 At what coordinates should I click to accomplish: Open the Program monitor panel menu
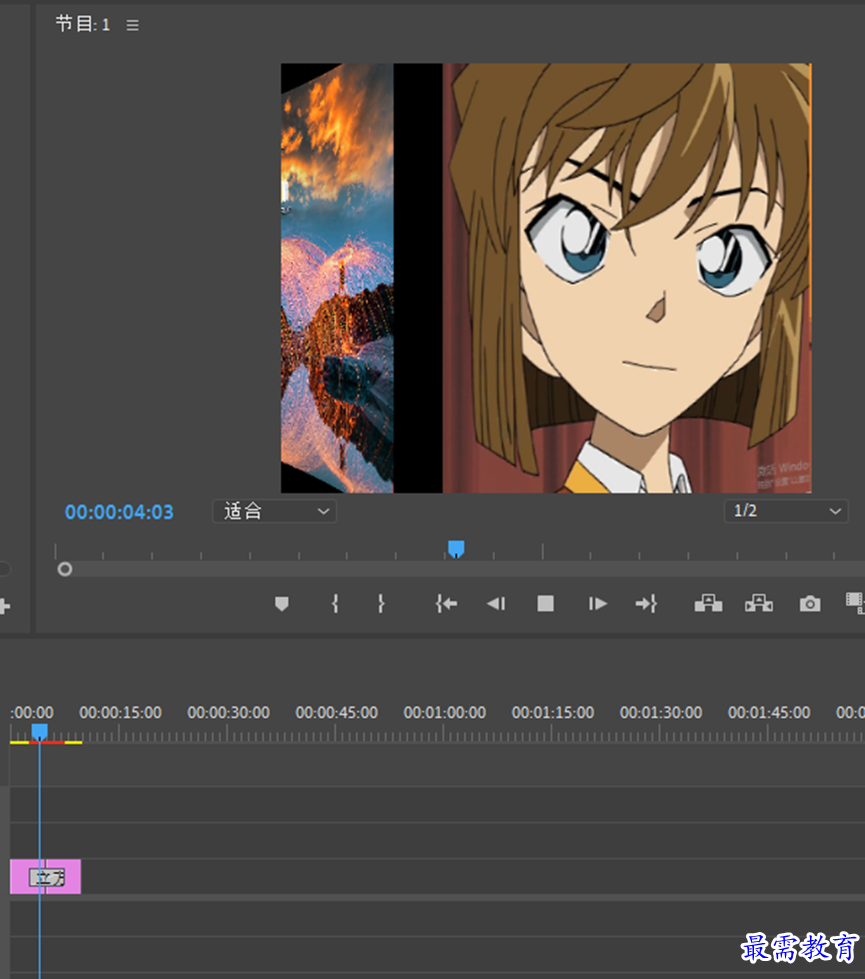pos(132,25)
